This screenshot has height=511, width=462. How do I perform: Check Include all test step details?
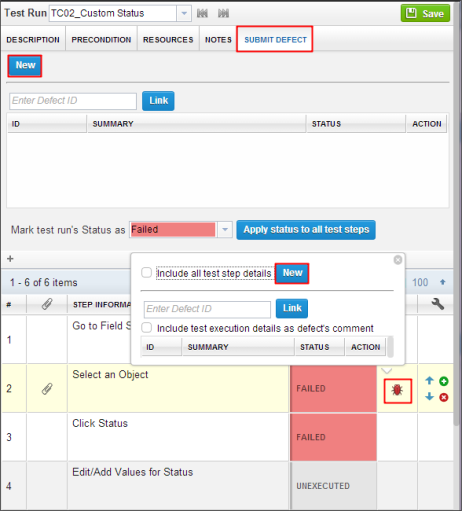tap(147, 272)
